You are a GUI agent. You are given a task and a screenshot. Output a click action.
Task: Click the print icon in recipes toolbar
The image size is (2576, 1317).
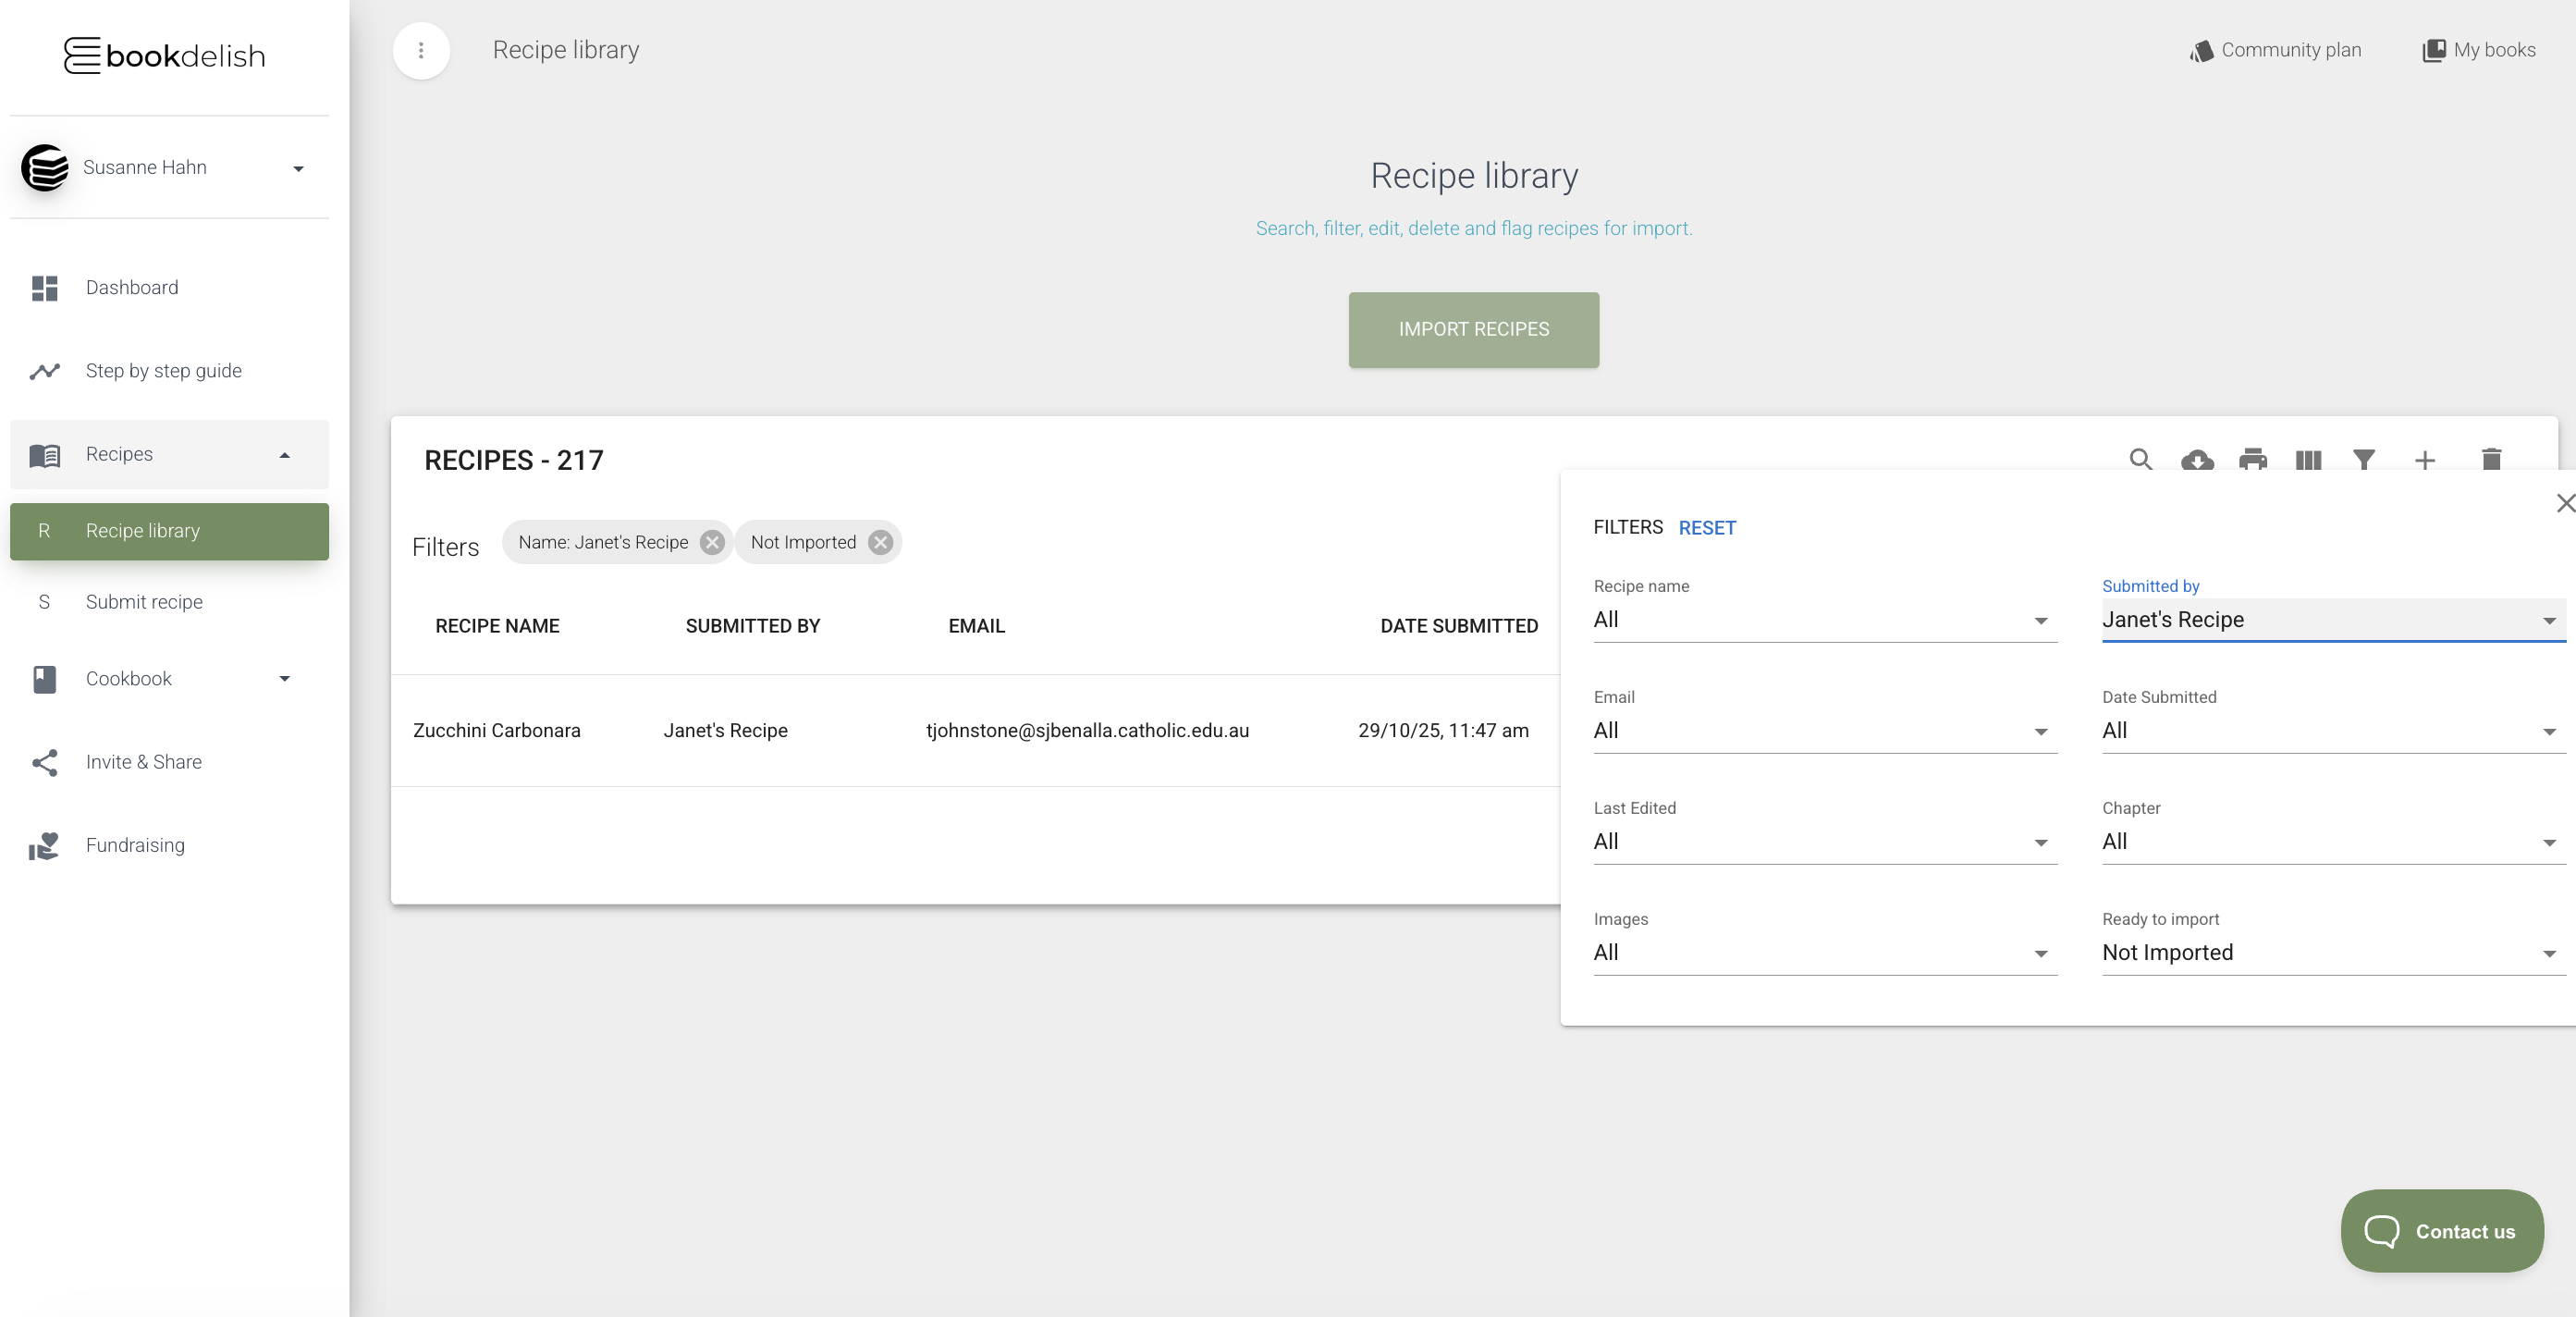2253,460
